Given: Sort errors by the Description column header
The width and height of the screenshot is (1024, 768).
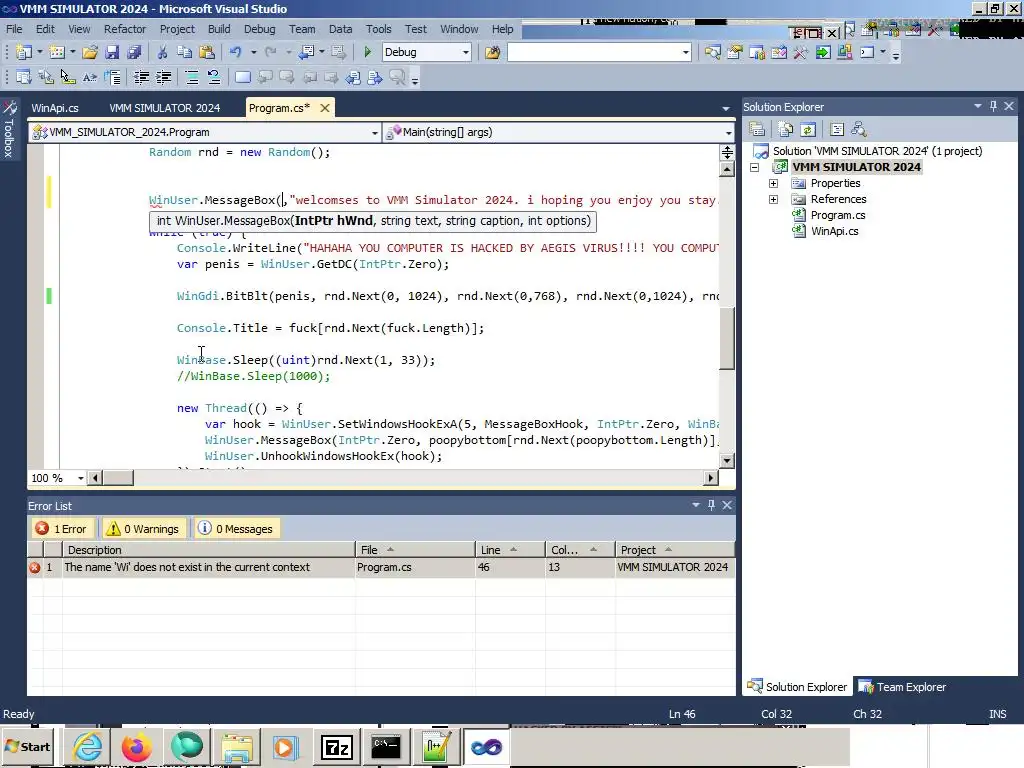Looking at the screenshot, I should pos(208,550).
